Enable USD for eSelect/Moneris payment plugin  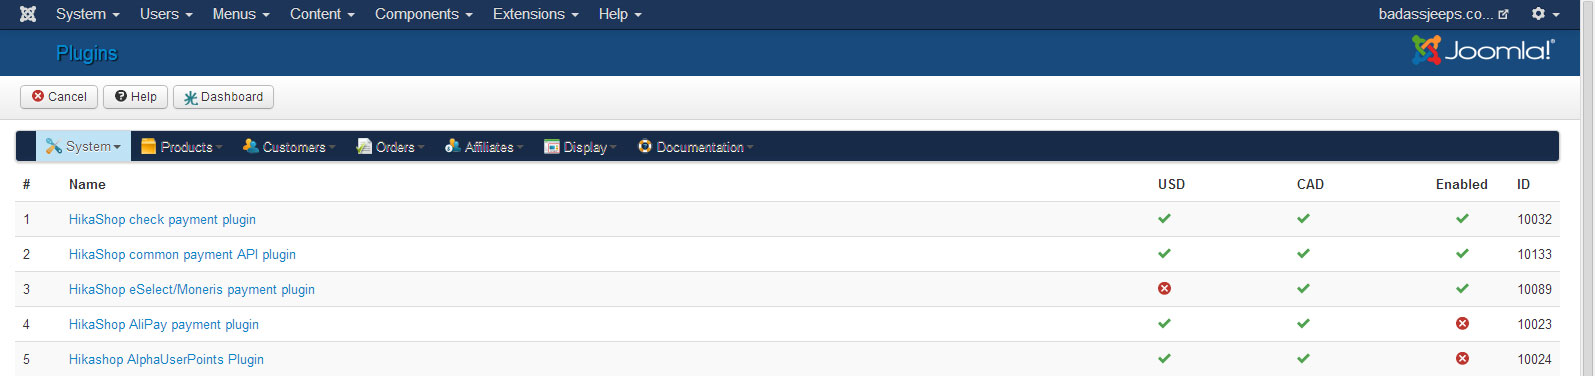(1164, 289)
